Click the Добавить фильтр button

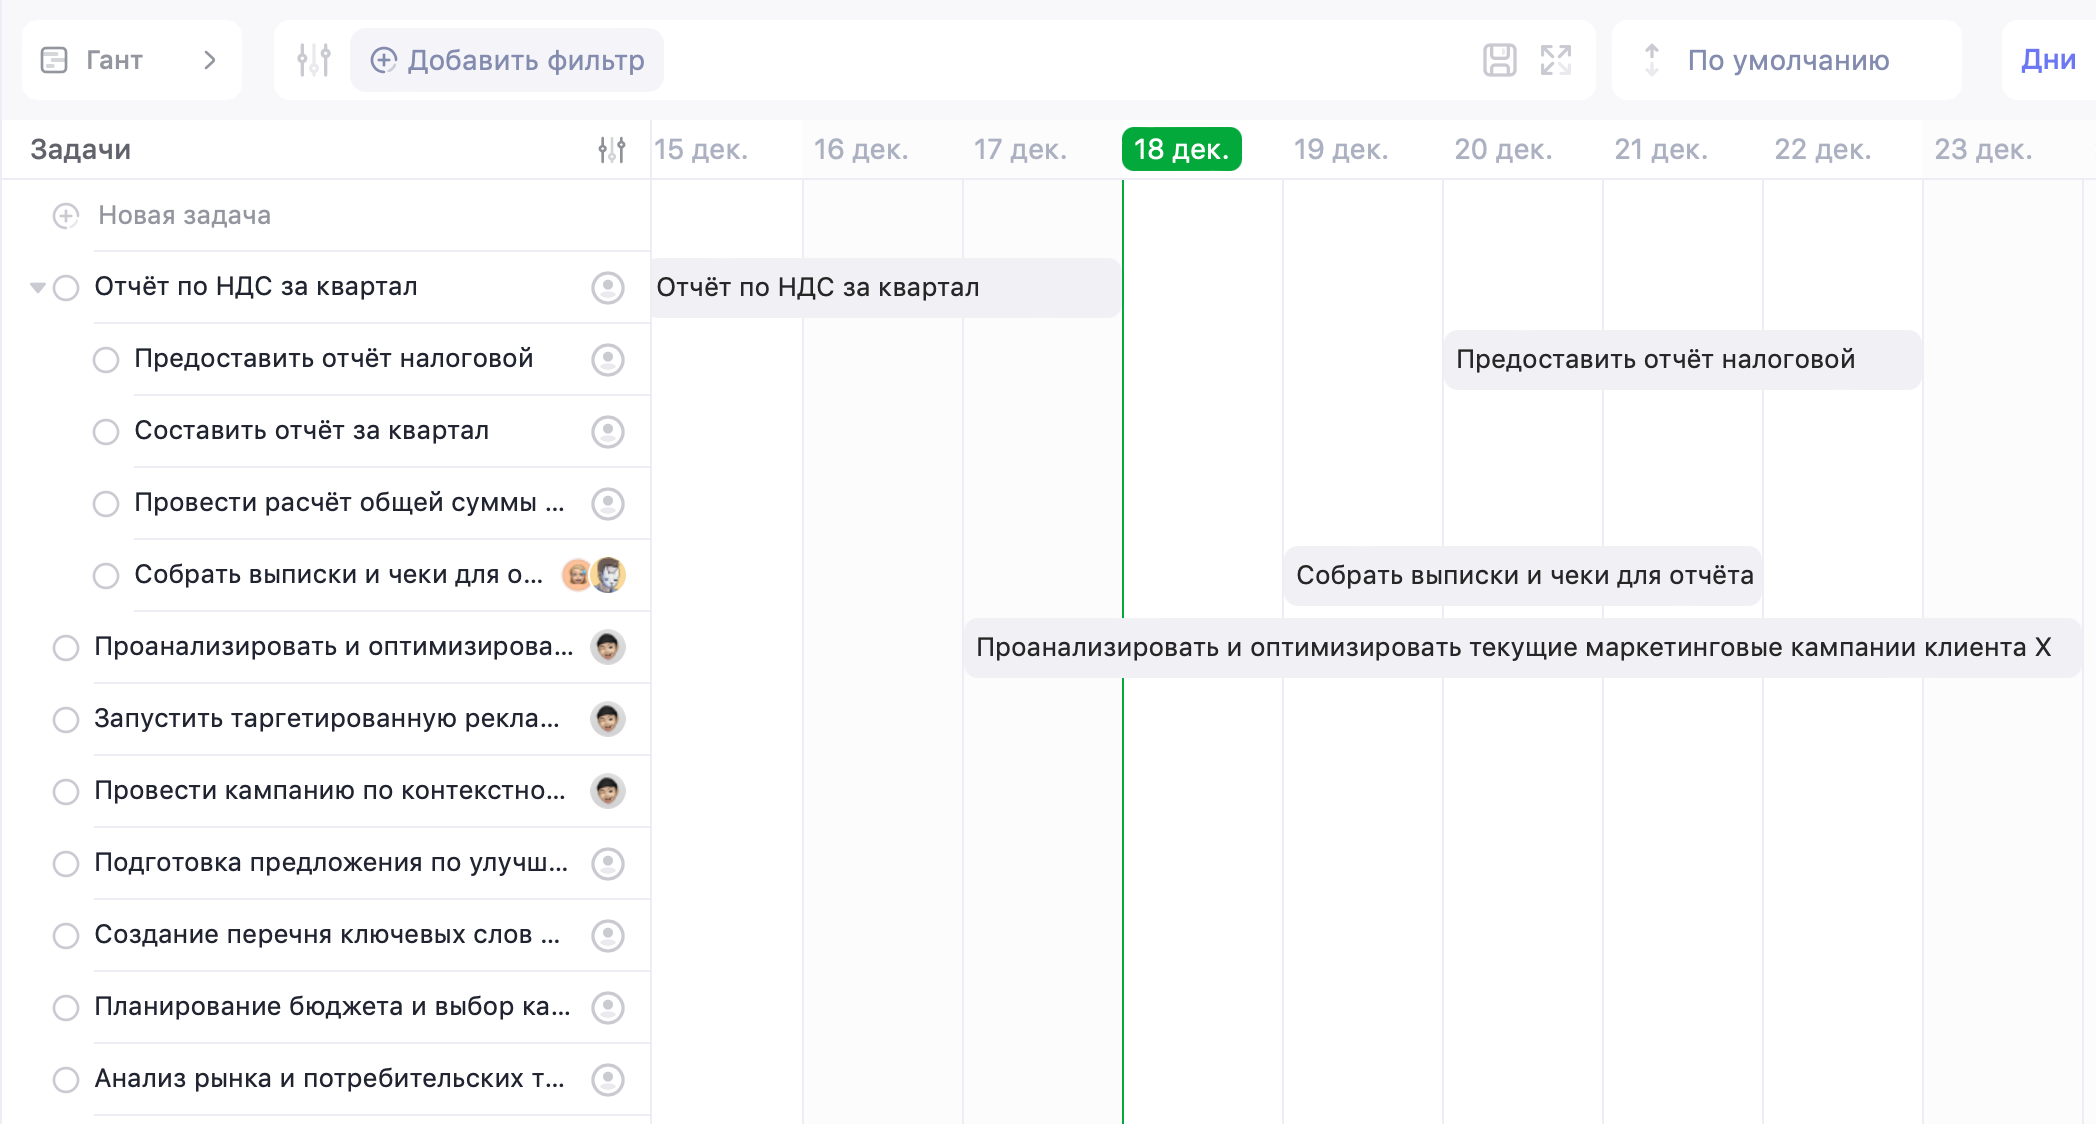[x=506, y=60]
